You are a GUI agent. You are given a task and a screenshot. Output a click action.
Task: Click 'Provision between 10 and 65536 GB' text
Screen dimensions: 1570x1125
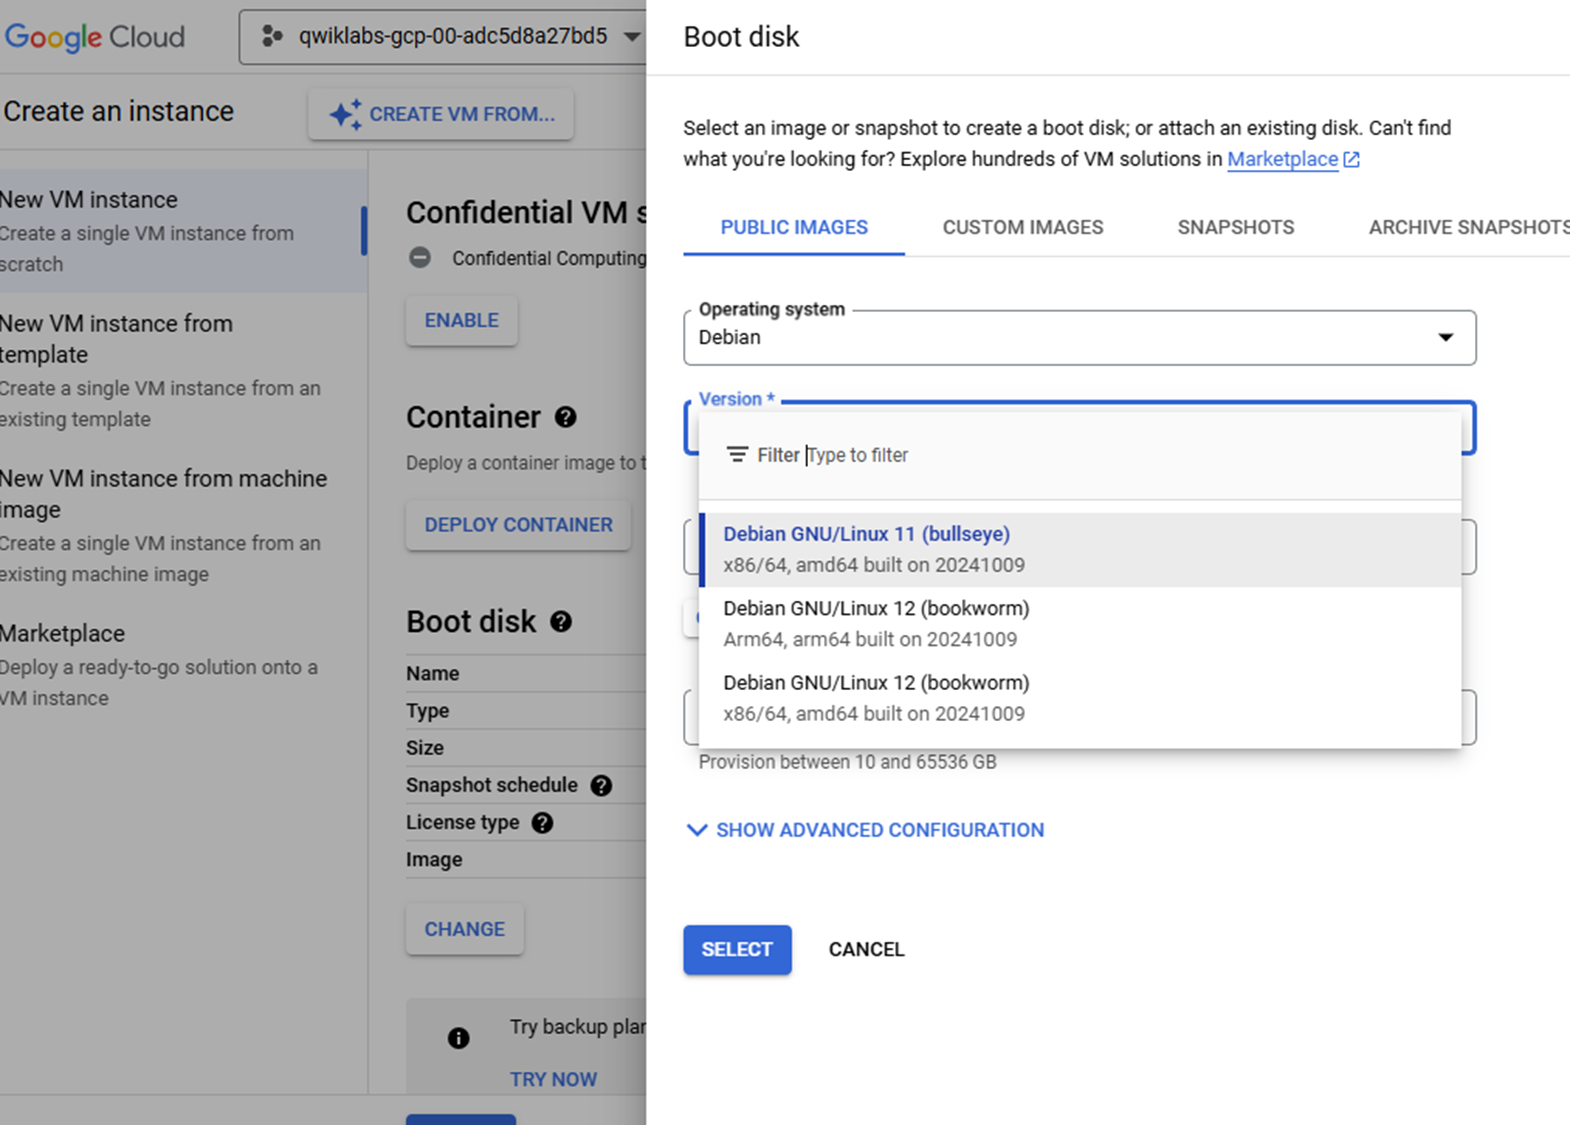click(847, 762)
